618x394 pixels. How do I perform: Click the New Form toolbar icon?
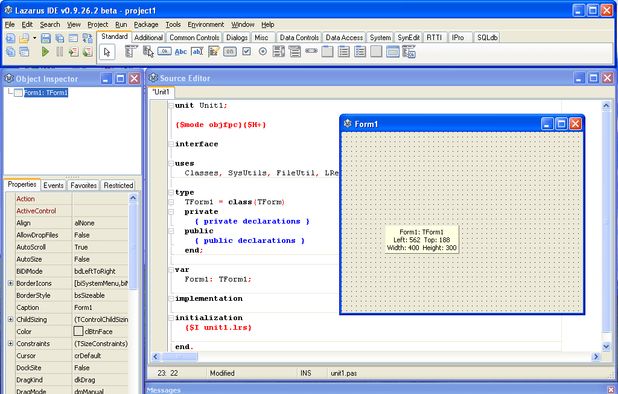[x=73, y=38]
